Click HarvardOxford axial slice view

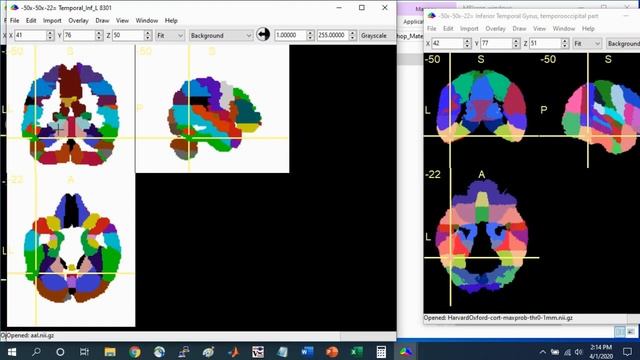(482, 237)
